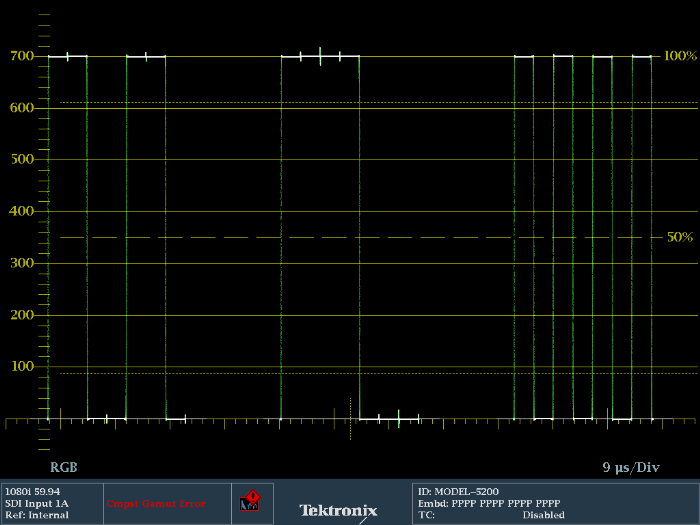Click the 500 graticule scale label
This screenshot has height=525, width=700.
coord(22,159)
